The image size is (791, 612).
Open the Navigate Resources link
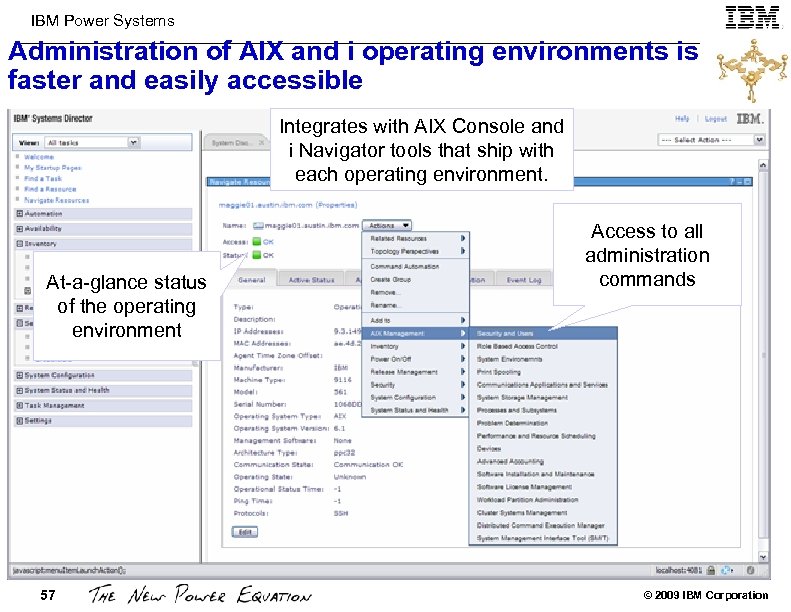[x=56, y=200]
